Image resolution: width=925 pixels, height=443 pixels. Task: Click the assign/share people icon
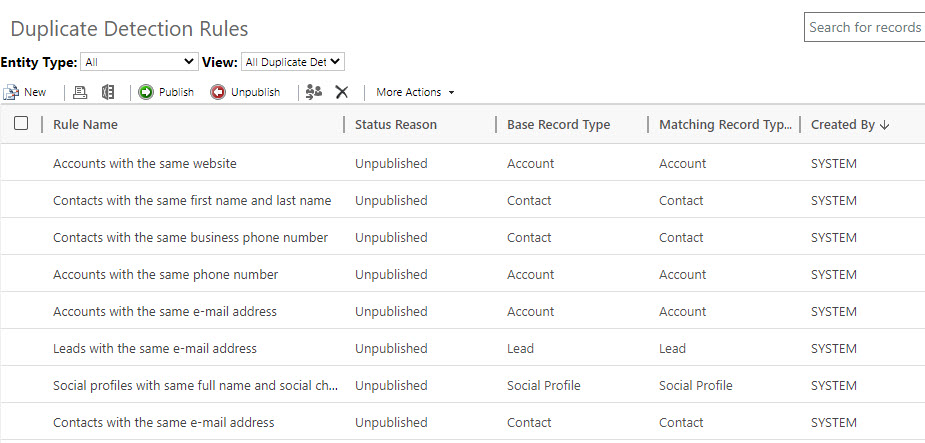314,92
